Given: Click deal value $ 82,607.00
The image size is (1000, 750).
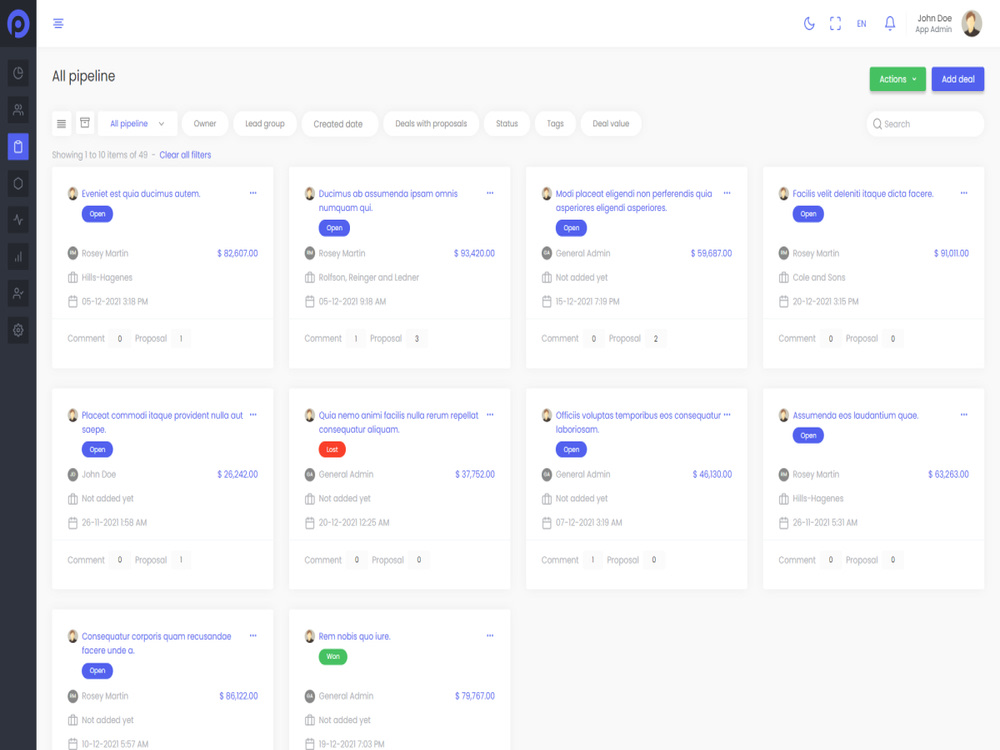Looking at the screenshot, I should click(237, 253).
